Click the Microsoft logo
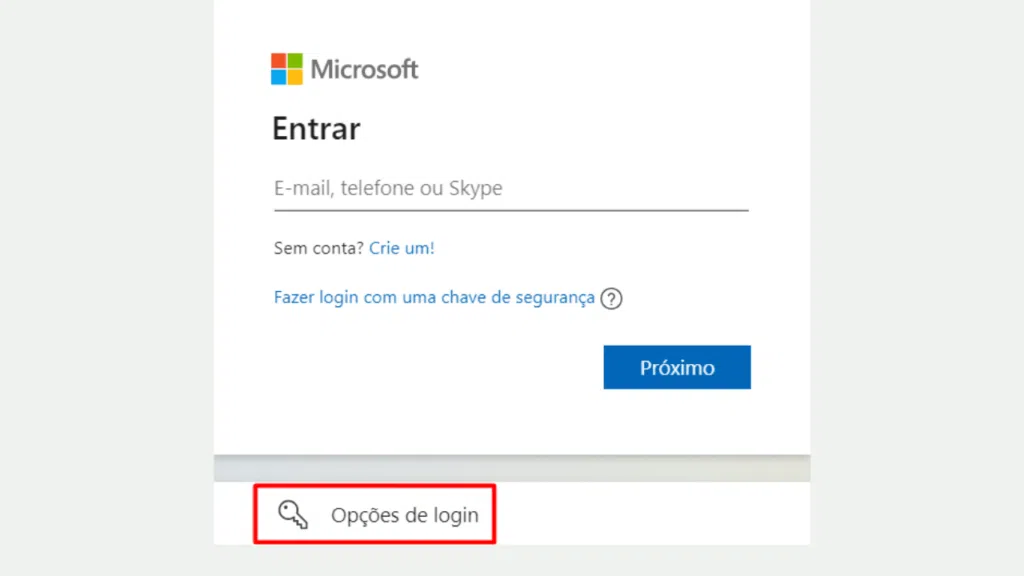 345,69
